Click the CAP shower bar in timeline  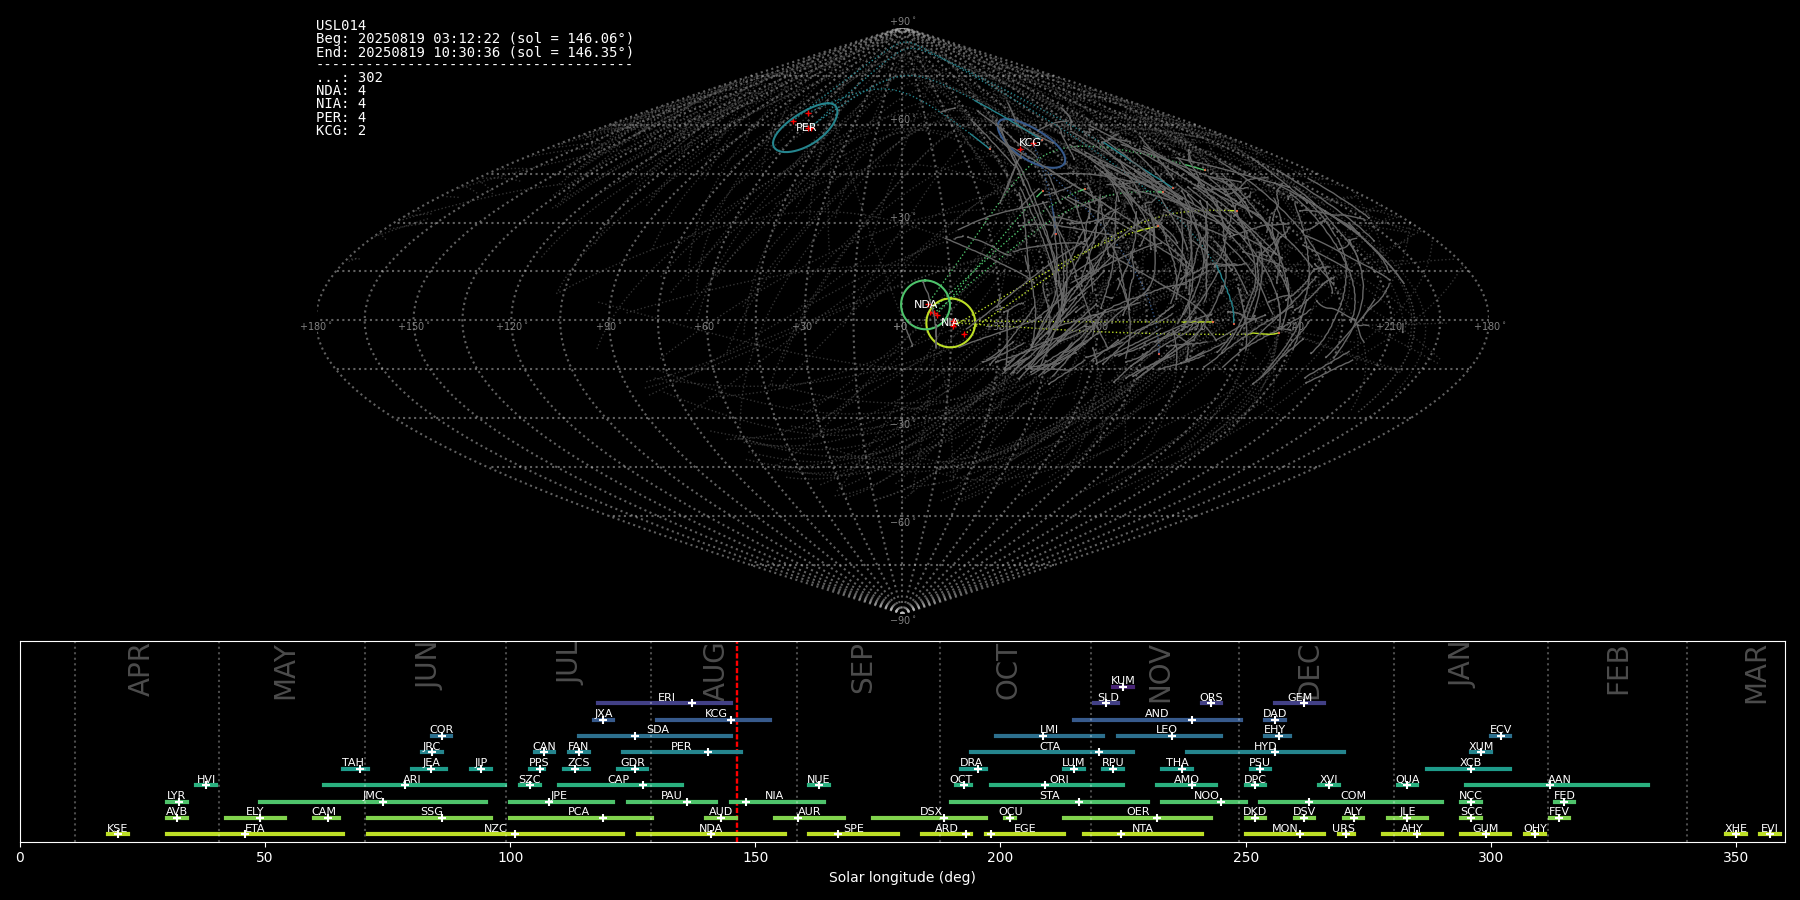(x=620, y=785)
